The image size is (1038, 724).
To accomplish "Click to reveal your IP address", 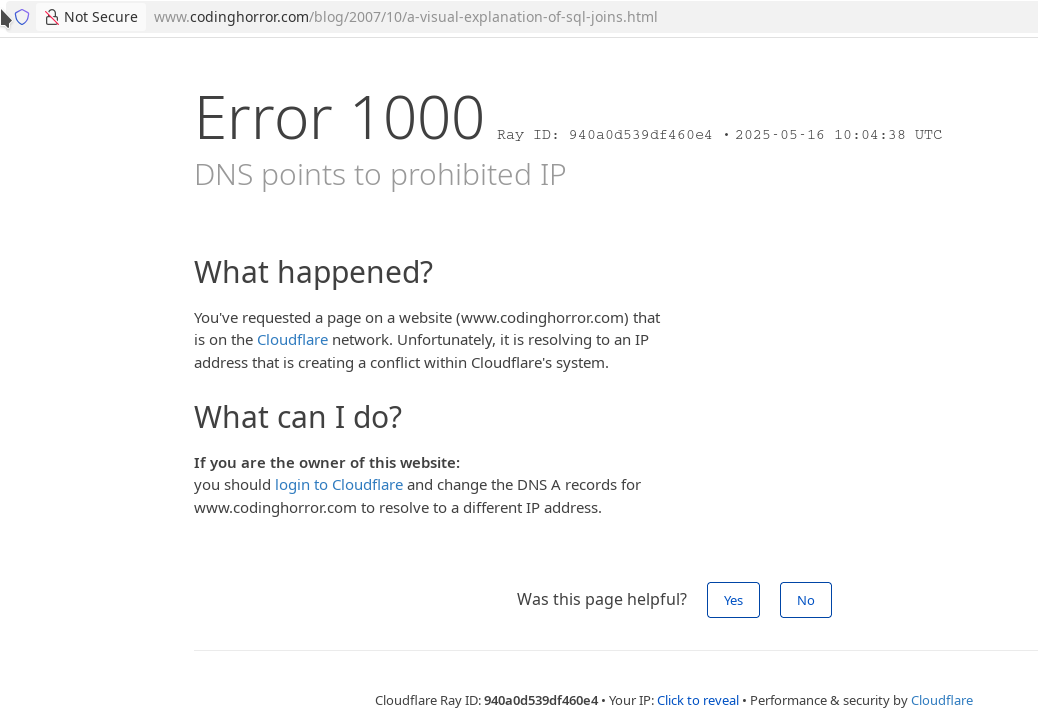I will (698, 701).
